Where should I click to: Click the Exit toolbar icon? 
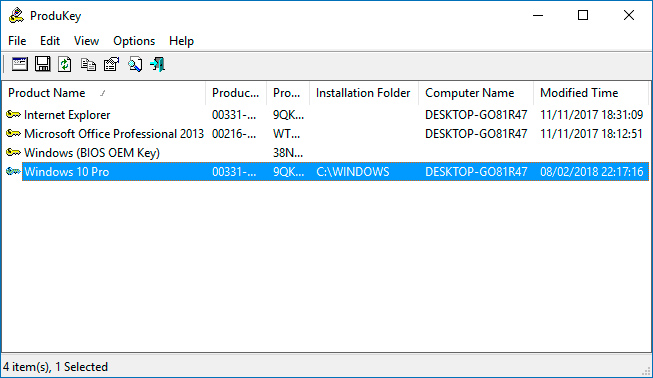click(x=157, y=64)
